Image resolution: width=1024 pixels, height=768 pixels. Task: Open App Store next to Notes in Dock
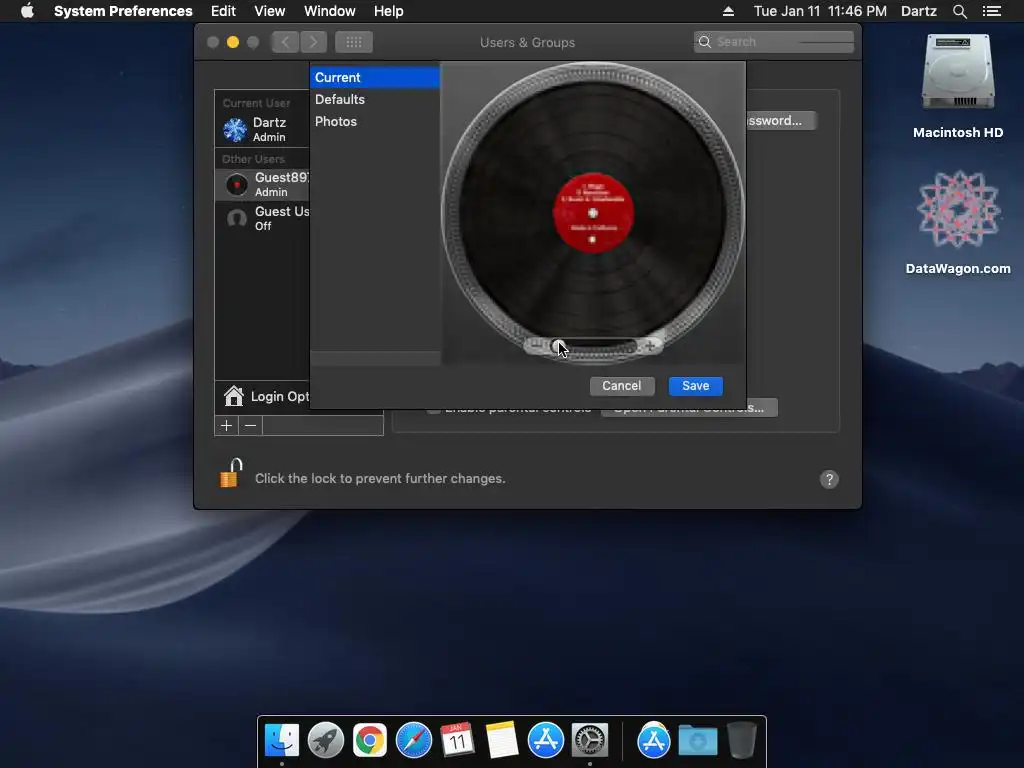(x=545, y=740)
